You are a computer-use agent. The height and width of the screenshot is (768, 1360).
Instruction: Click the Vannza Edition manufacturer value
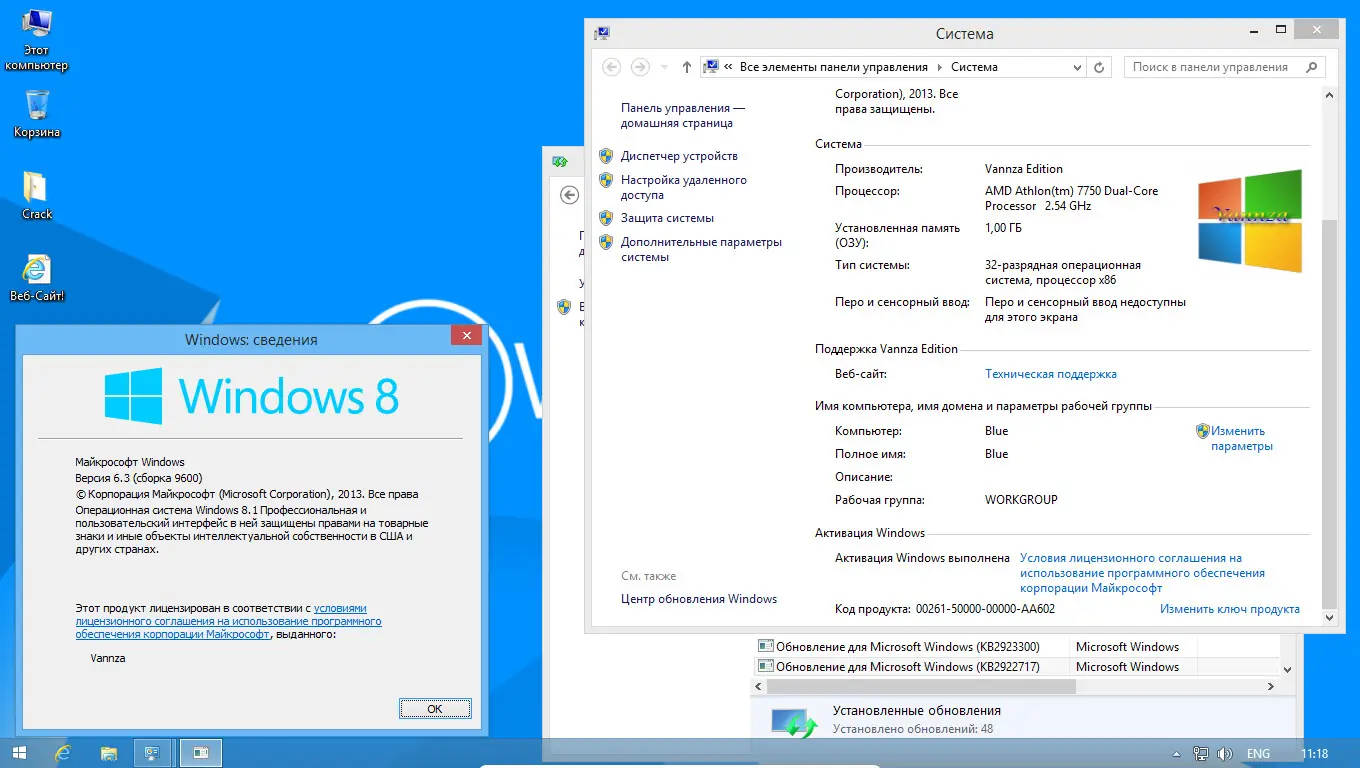1024,169
